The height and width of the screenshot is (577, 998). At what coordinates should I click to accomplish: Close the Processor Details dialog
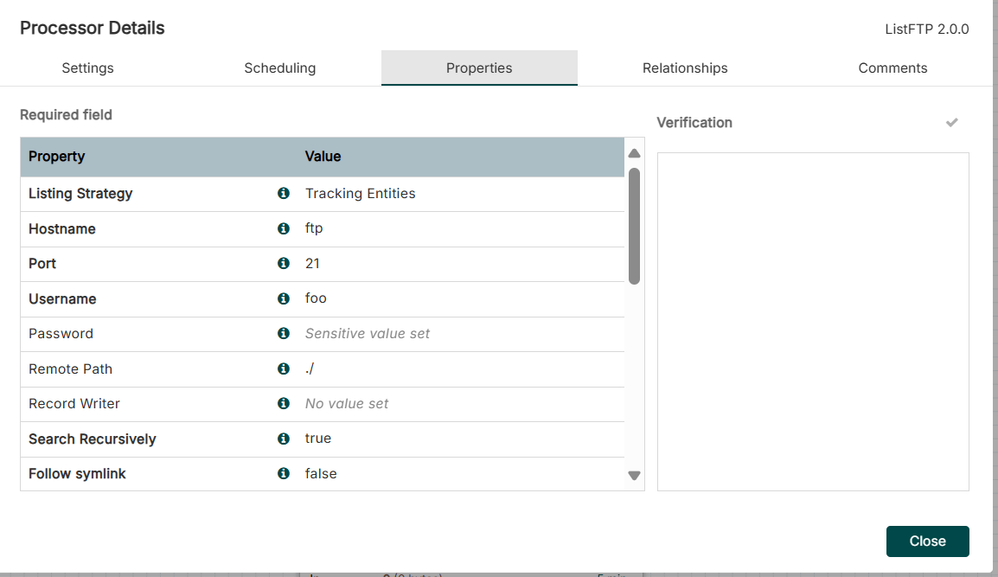(x=927, y=541)
